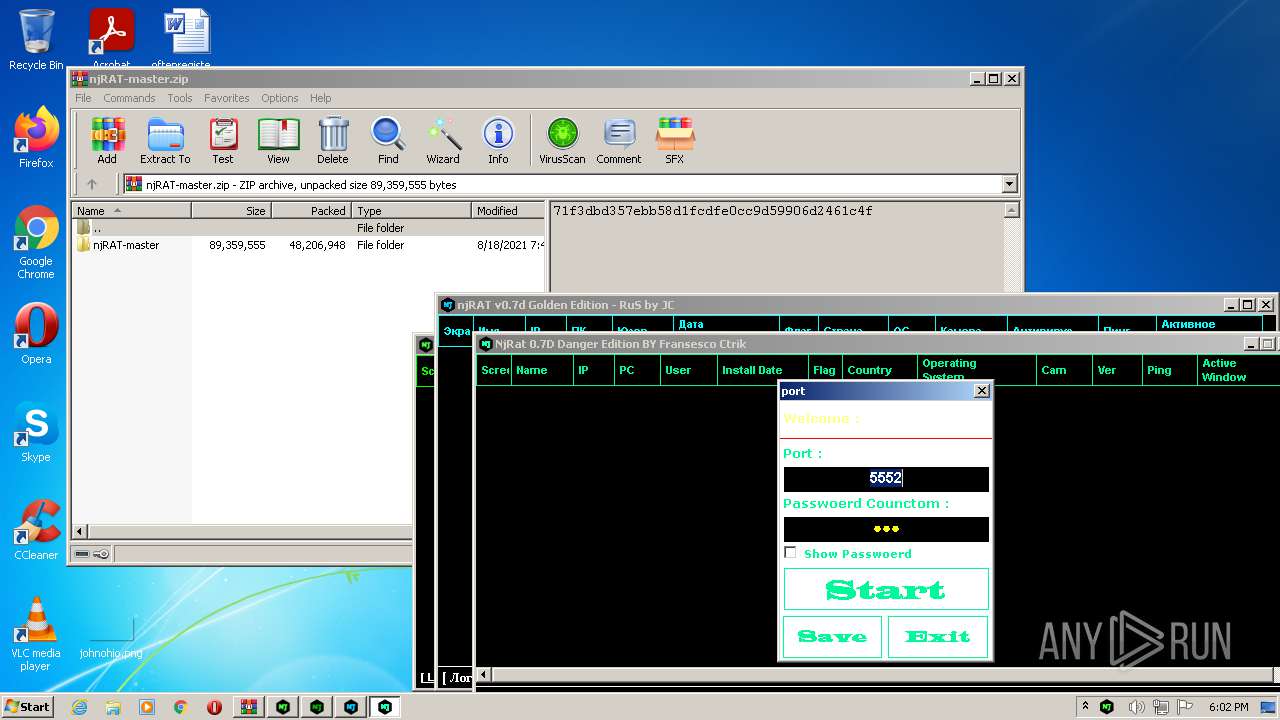The image size is (1280, 720).
Task: Open the Find magnifier icon
Action: (x=388, y=140)
